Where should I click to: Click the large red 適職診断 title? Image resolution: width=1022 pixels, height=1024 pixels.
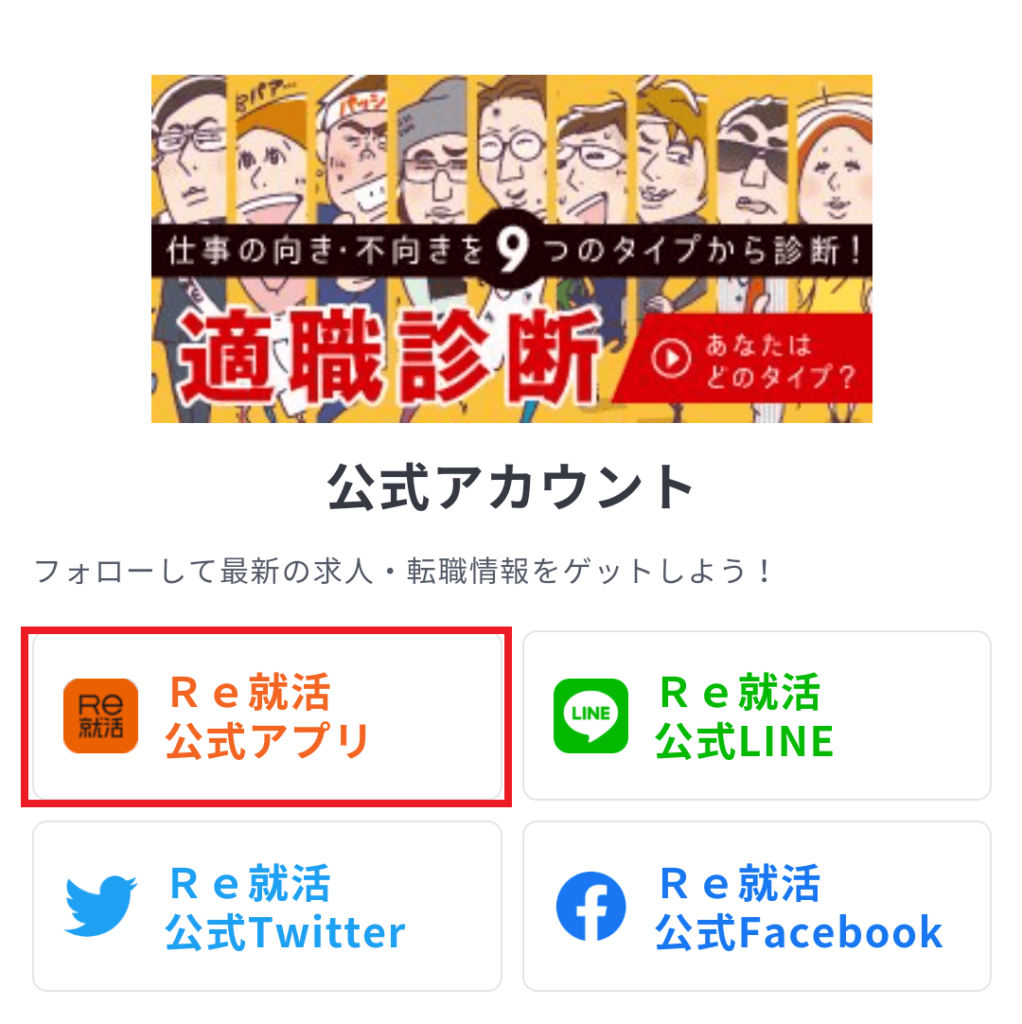point(389,356)
